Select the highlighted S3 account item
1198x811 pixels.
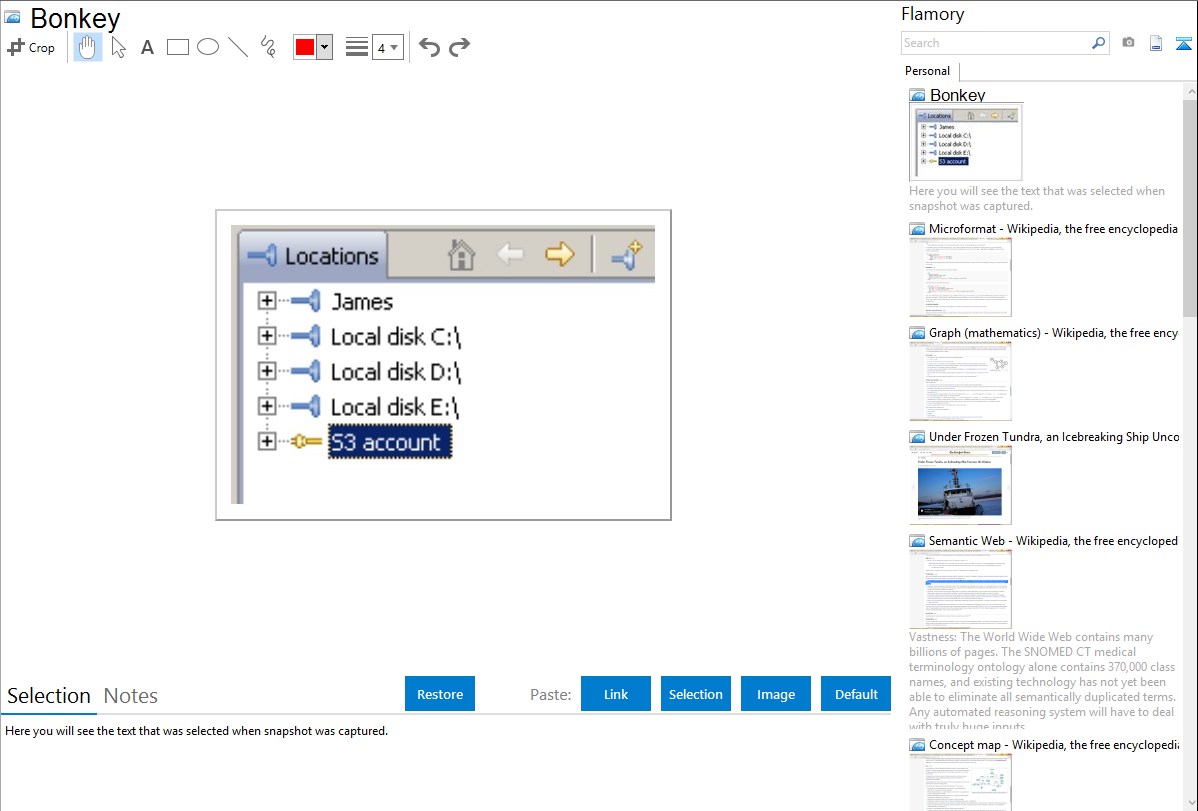(390, 442)
